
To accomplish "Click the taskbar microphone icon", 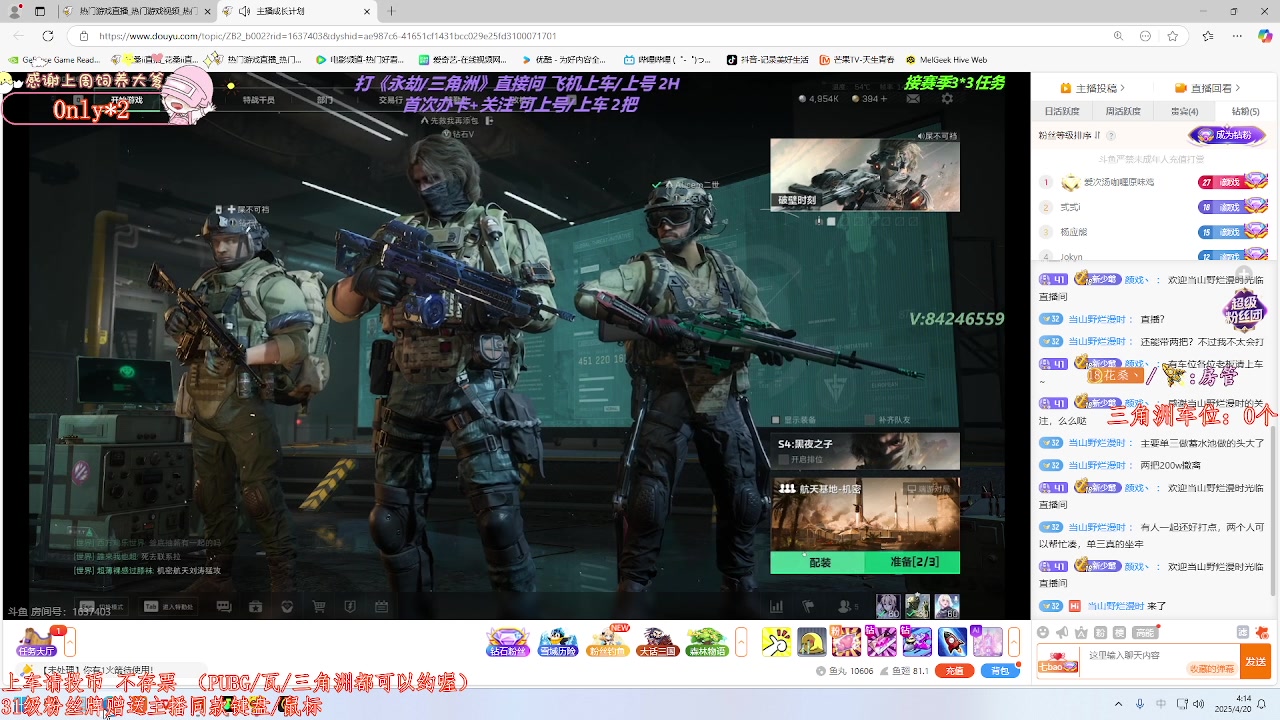I will pos(1140,704).
